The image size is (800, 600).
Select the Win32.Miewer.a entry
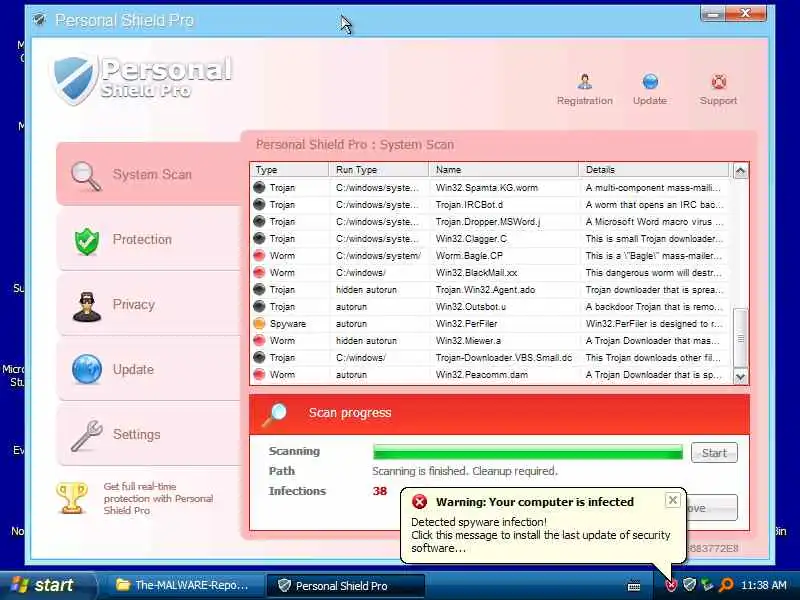click(x=490, y=341)
